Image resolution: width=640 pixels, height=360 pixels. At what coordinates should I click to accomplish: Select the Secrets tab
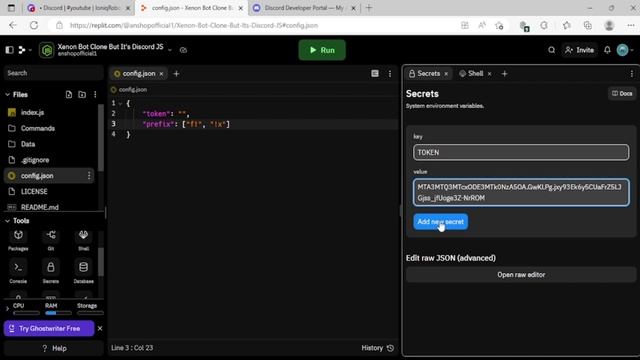[424, 73]
